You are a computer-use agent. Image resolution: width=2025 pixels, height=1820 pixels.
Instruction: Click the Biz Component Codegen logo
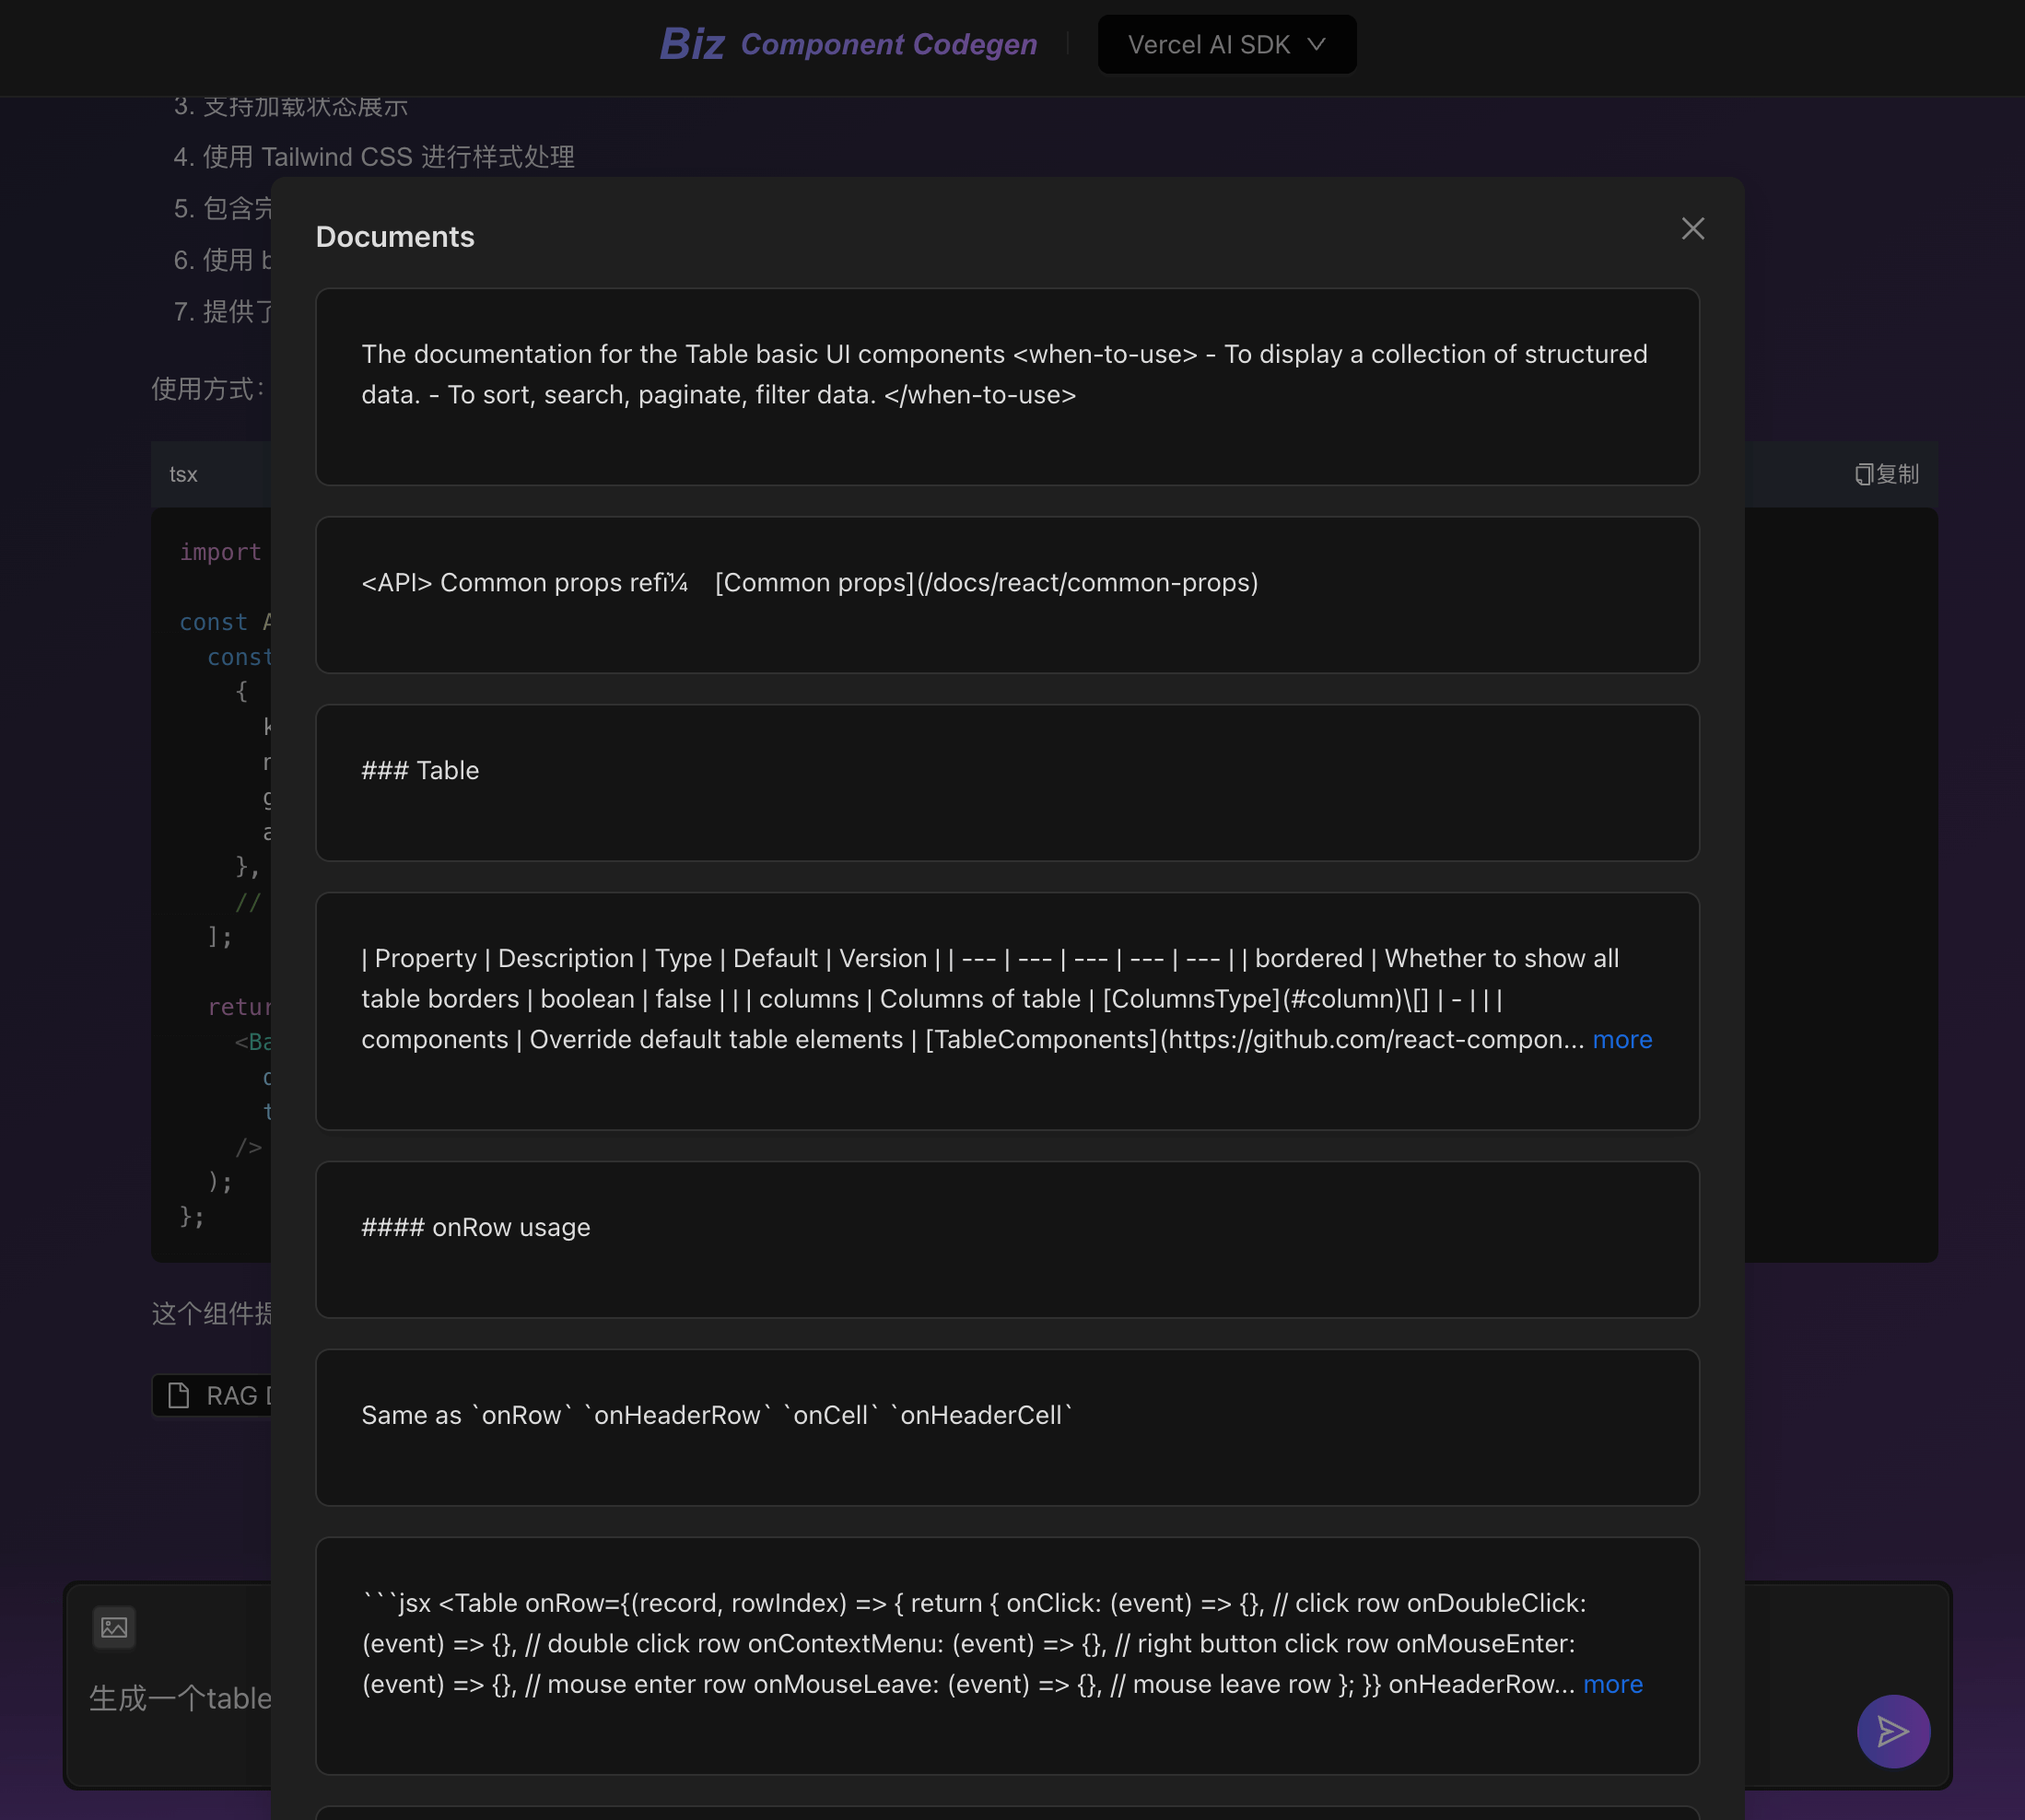[x=848, y=44]
